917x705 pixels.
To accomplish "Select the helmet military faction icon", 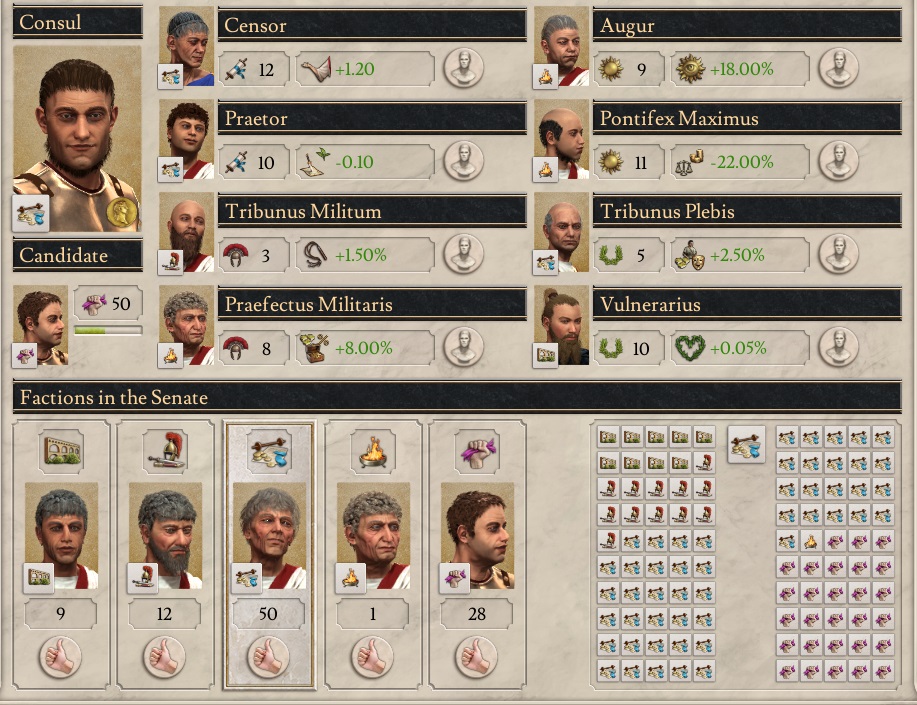I will [165, 451].
